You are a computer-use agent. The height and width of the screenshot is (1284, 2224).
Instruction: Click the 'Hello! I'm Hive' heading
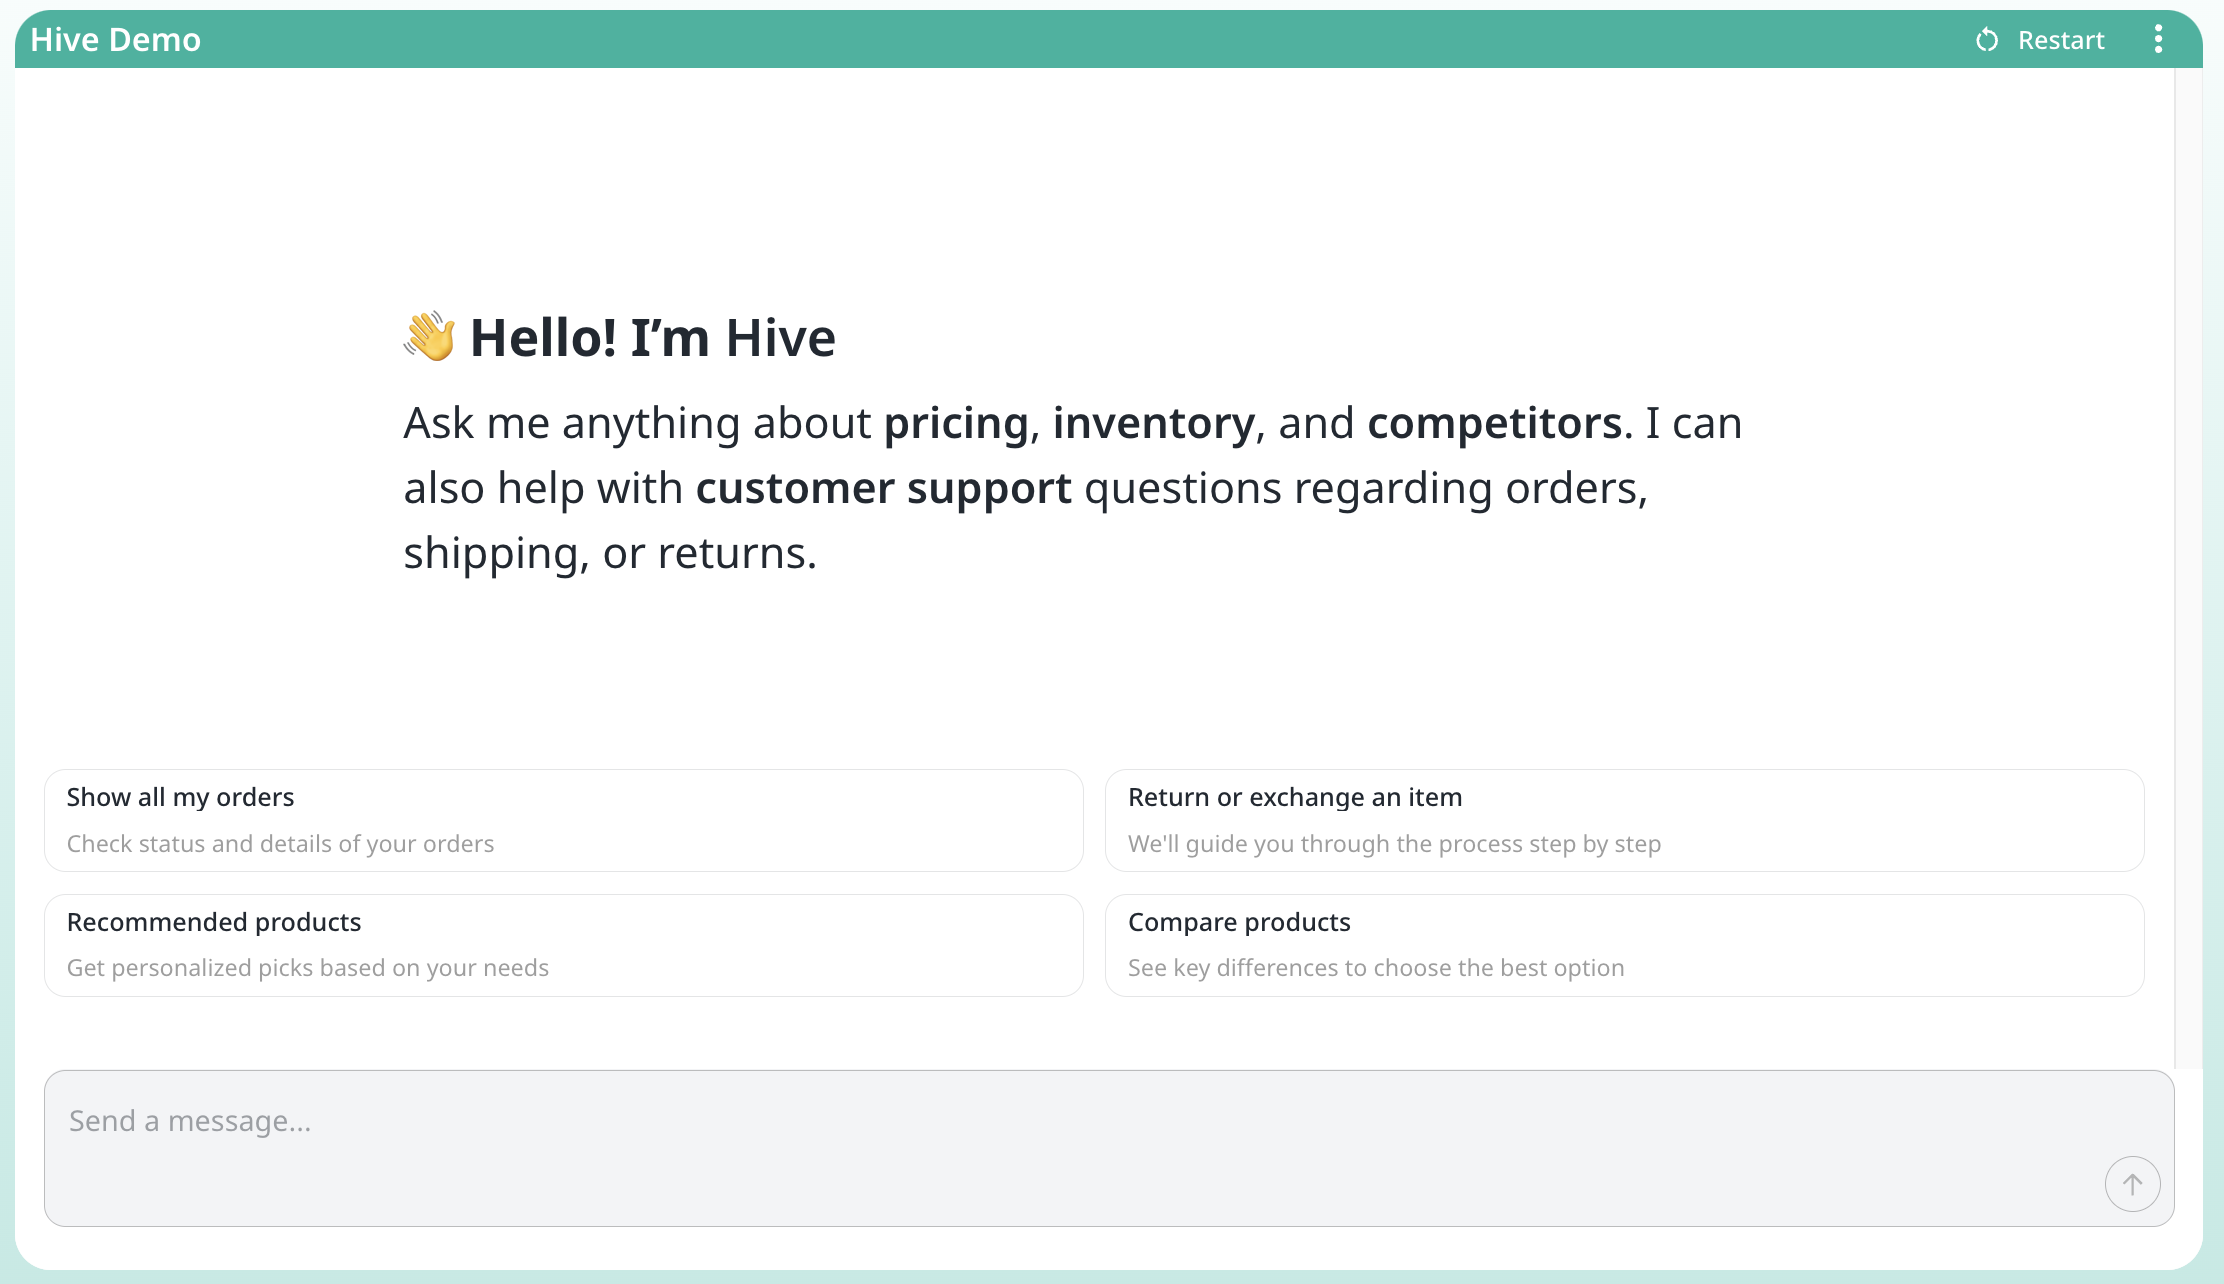coord(652,338)
